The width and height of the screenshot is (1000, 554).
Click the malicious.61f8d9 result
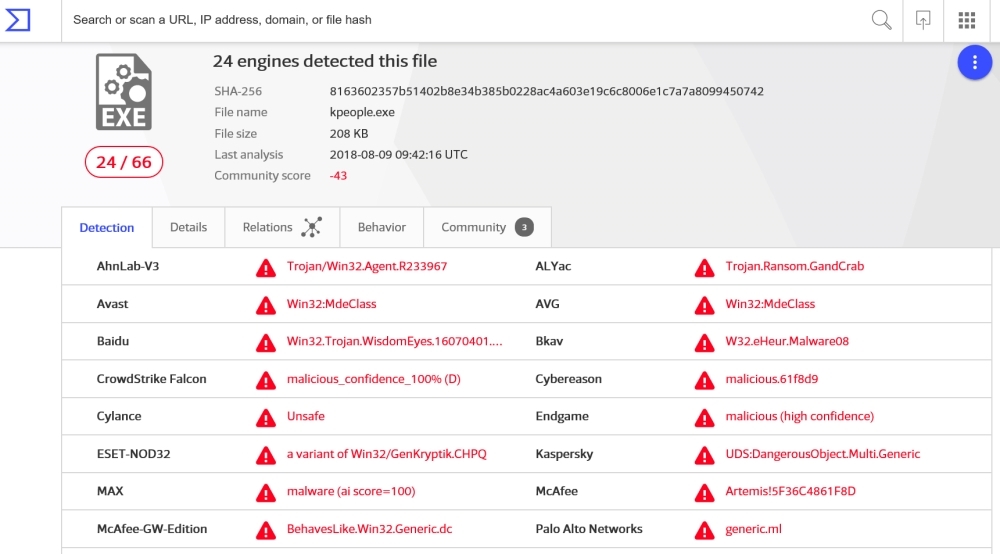tap(772, 379)
